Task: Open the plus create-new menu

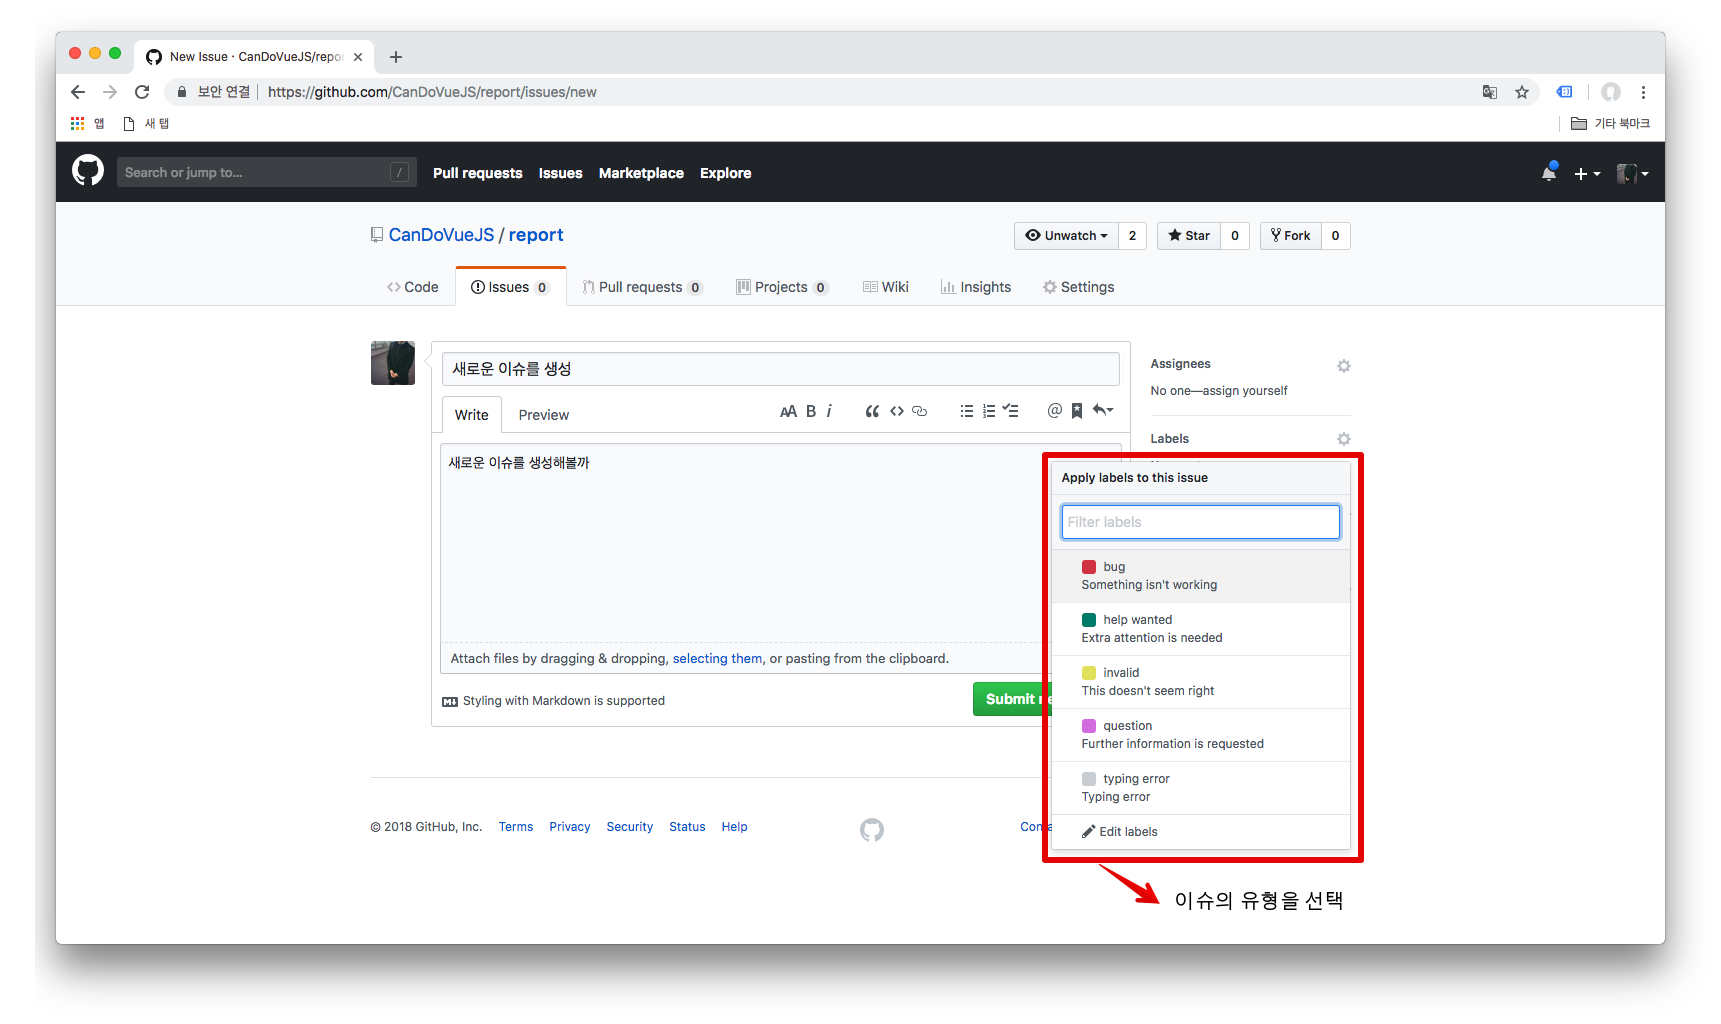Action: (1587, 173)
